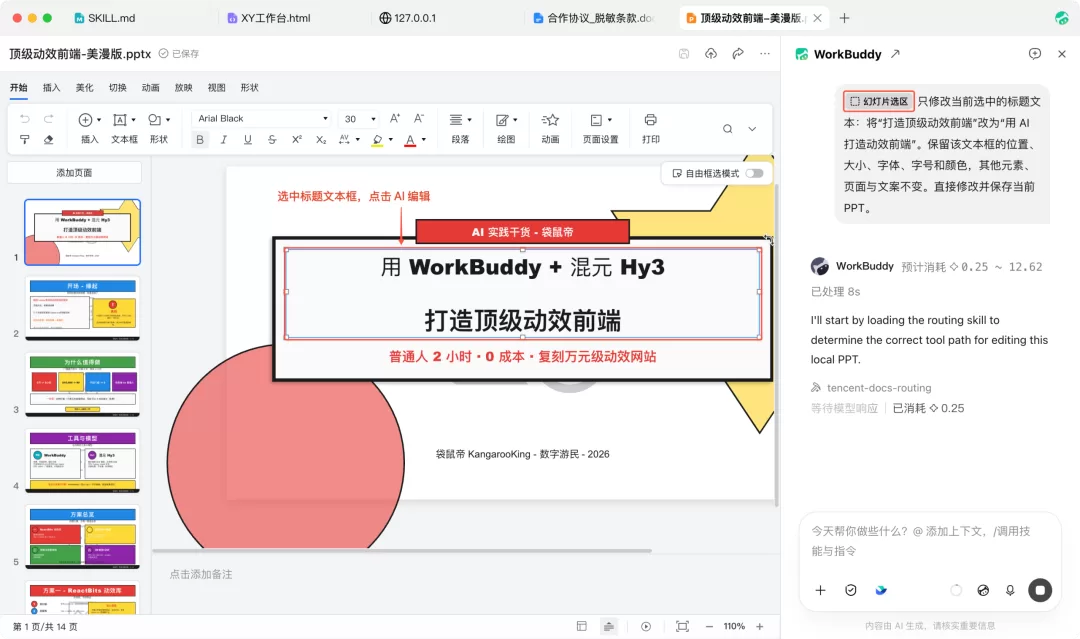This screenshot has height=639, width=1080.
Task: Open the 插入 insert plus menu
Action: [90, 128]
